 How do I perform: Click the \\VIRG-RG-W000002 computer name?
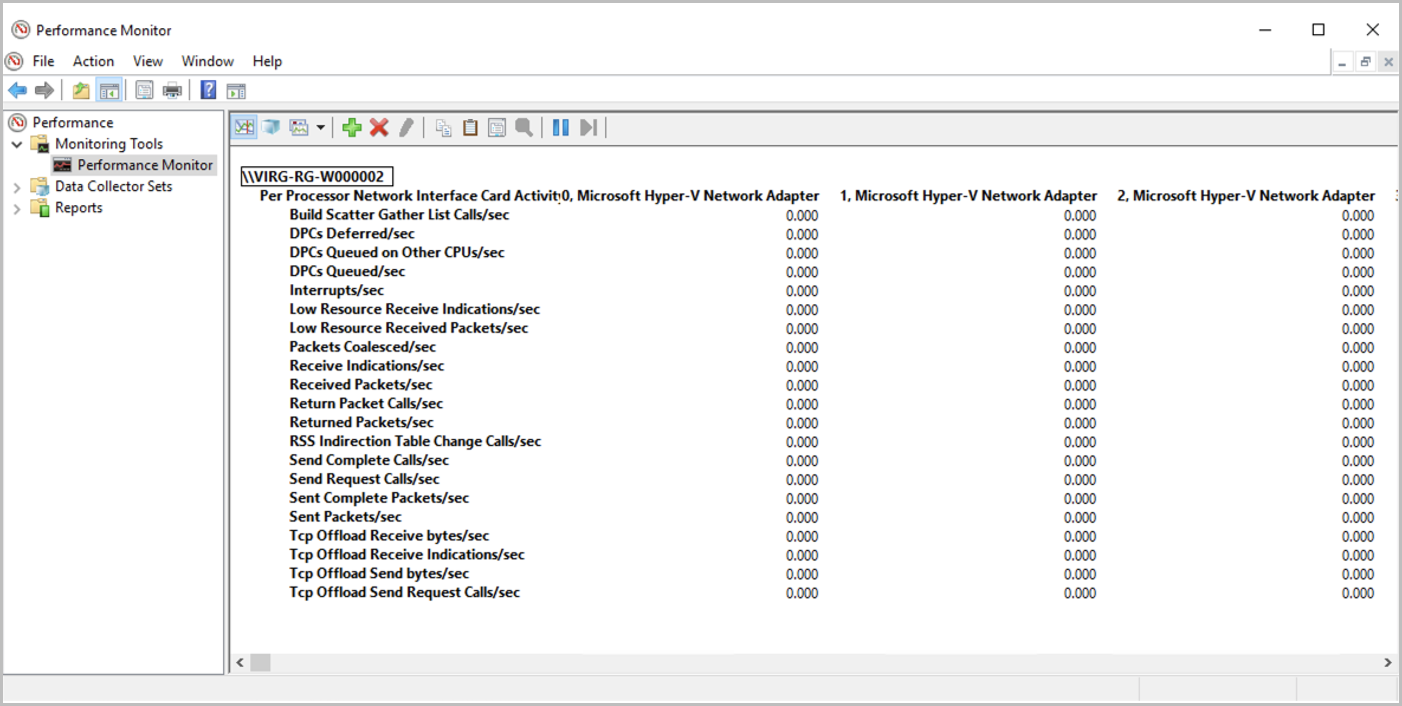[317, 177]
